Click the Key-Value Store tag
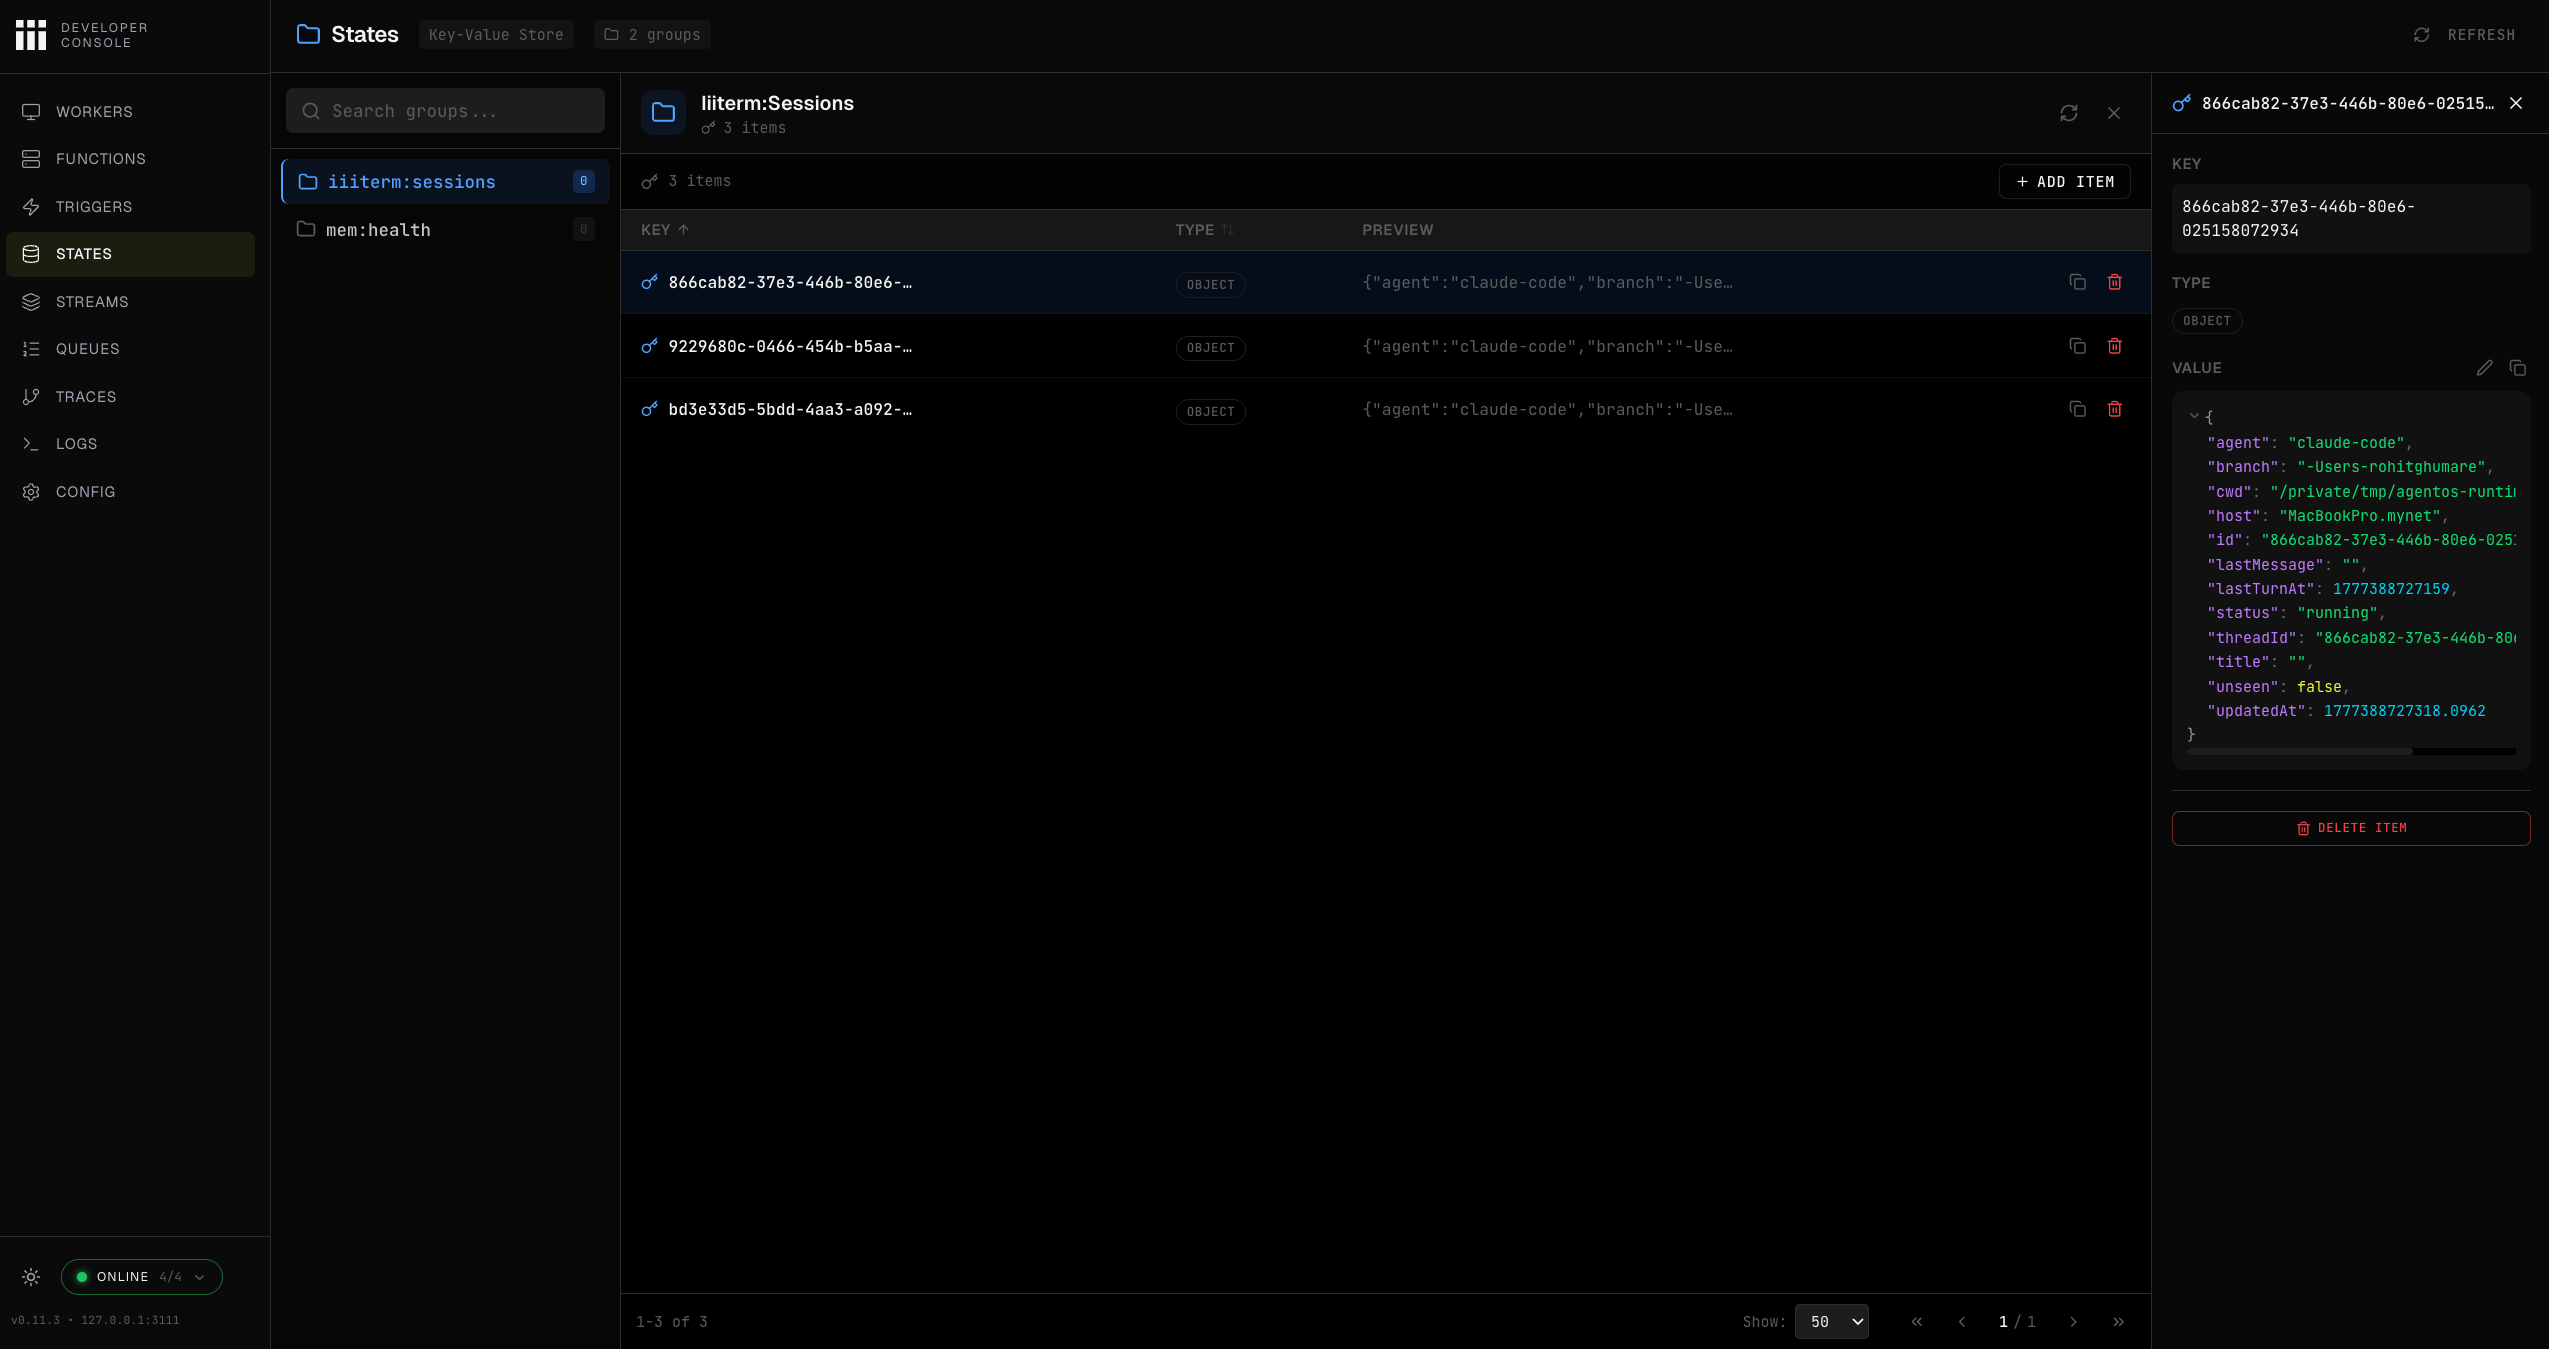Screen dimensions: 2549x1349 (x=496, y=35)
